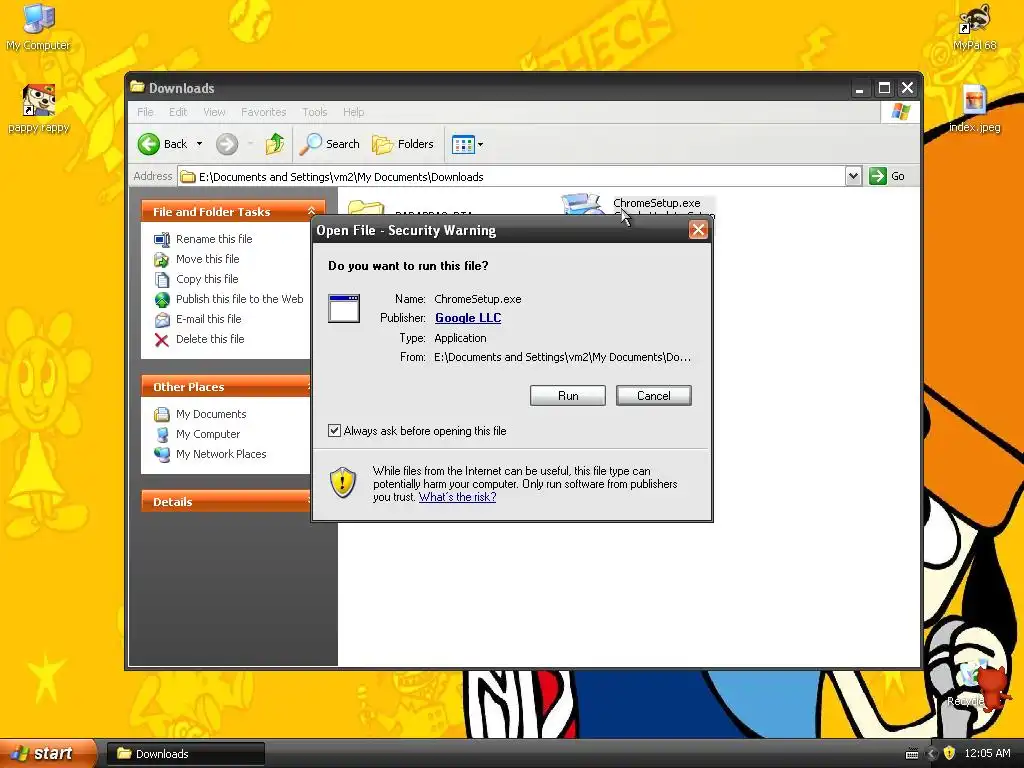1024x768 pixels.
Task: Select Downloads taskbar button
Action: (186, 754)
